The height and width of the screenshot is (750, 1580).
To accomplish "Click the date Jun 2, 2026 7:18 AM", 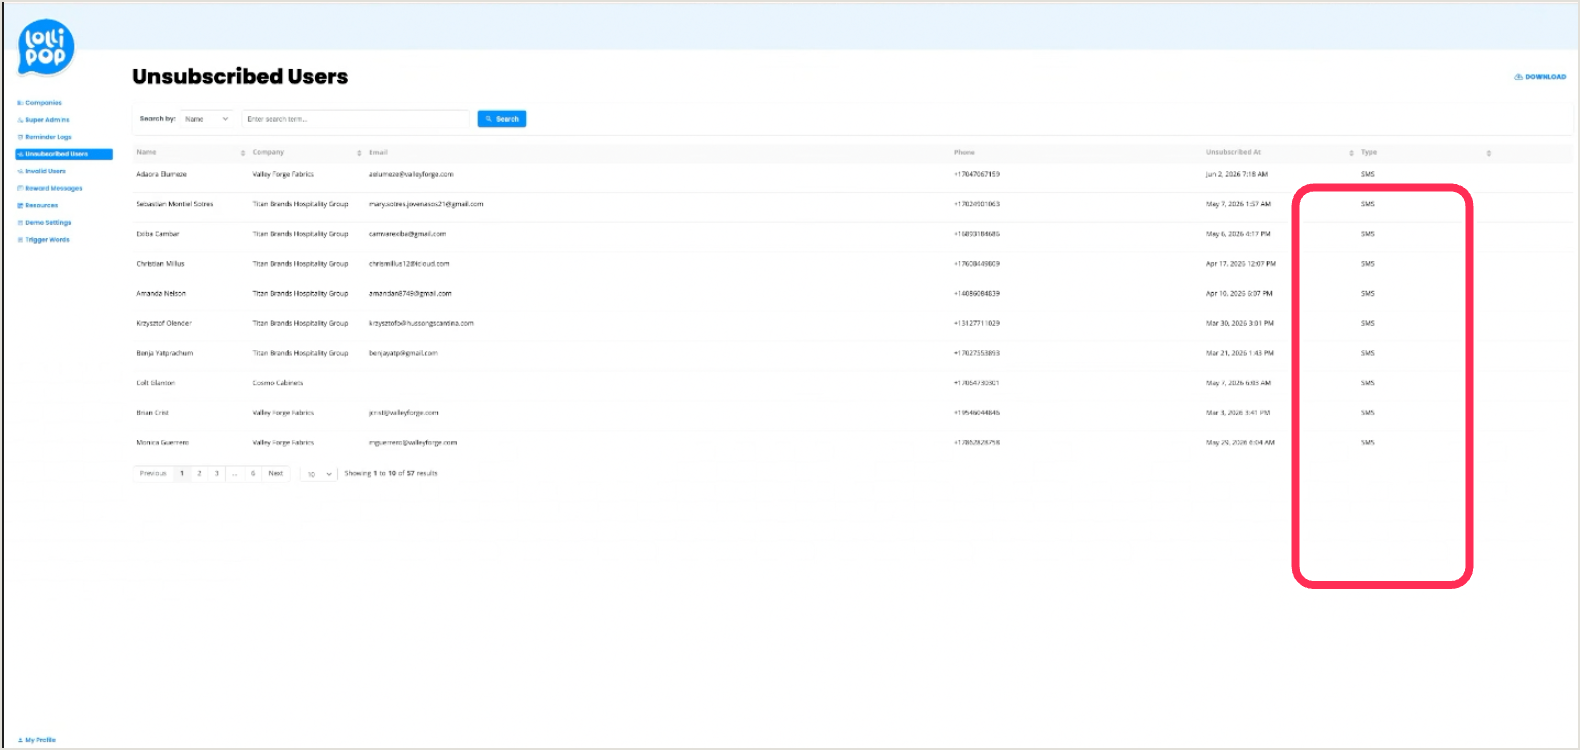I will pos(1237,175).
